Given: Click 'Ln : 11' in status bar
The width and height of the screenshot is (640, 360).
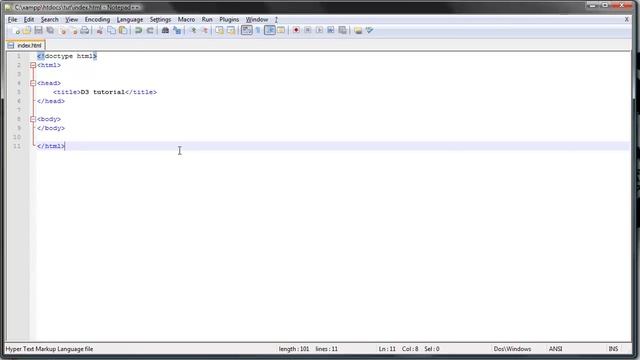Looking at the screenshot, I should (387, 349).
